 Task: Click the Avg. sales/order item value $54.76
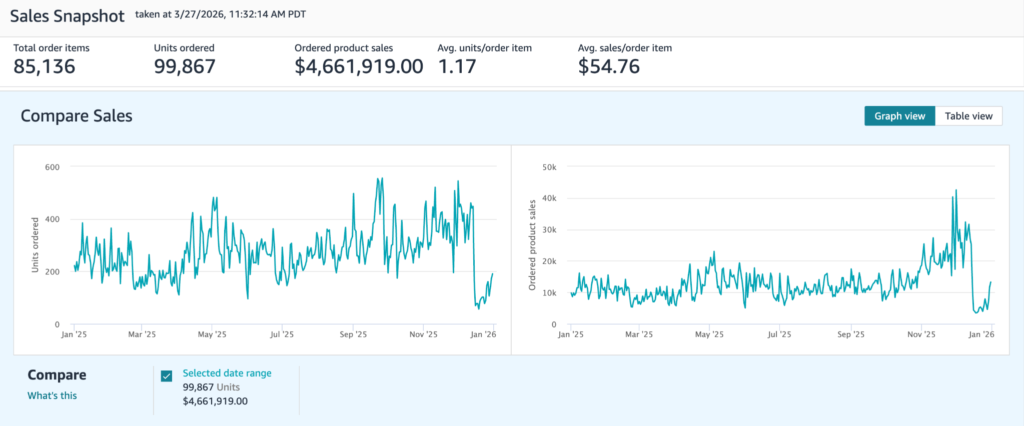[x=610, y=67]
